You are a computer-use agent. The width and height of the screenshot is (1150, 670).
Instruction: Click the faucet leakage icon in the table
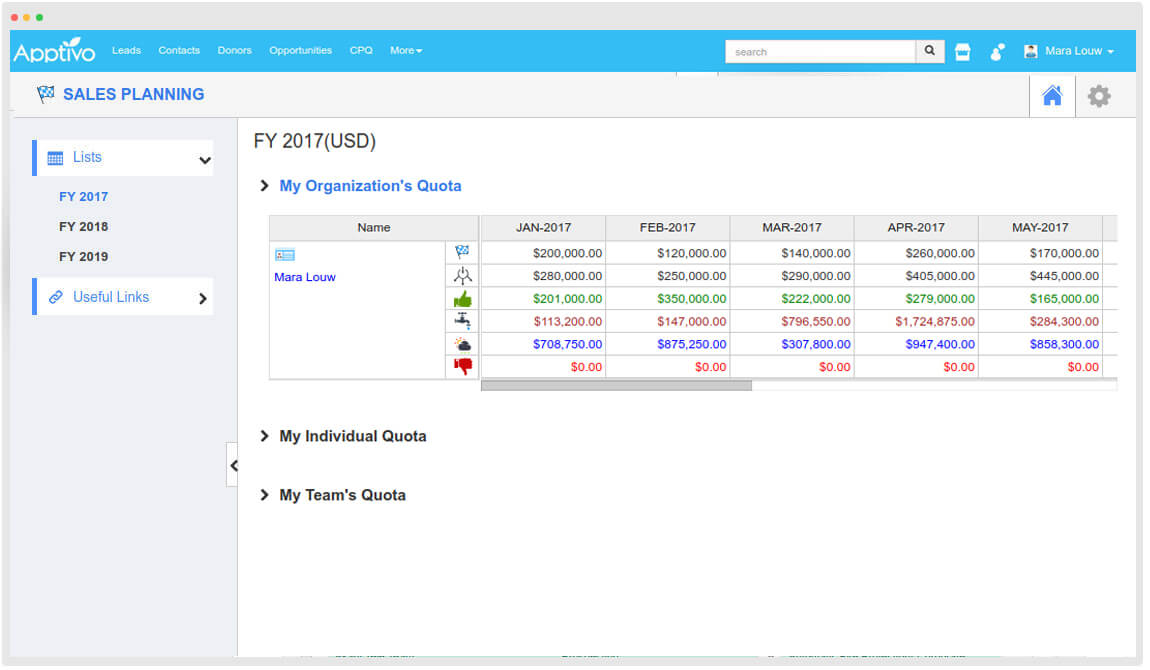(x=462, y=321)
